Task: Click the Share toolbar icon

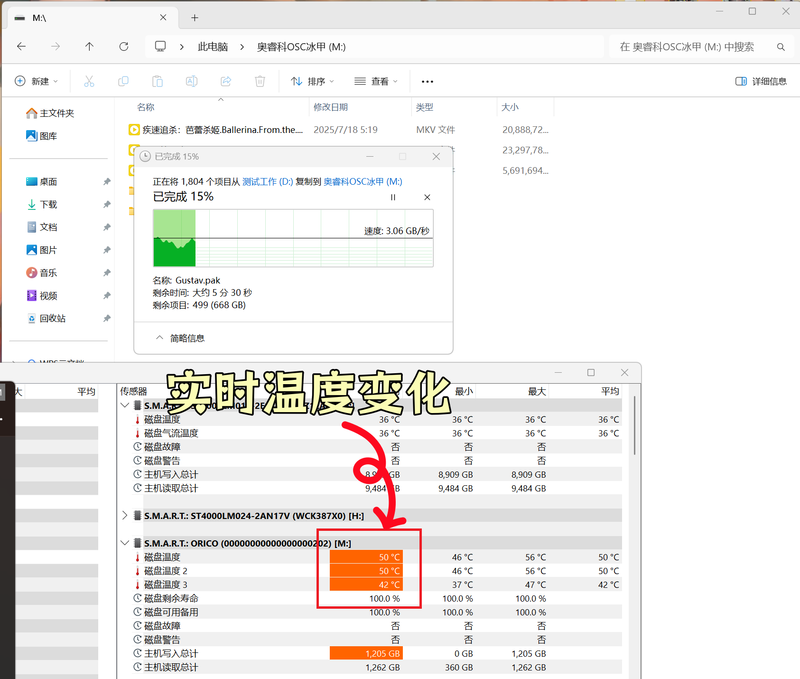Action: (226, 81)
